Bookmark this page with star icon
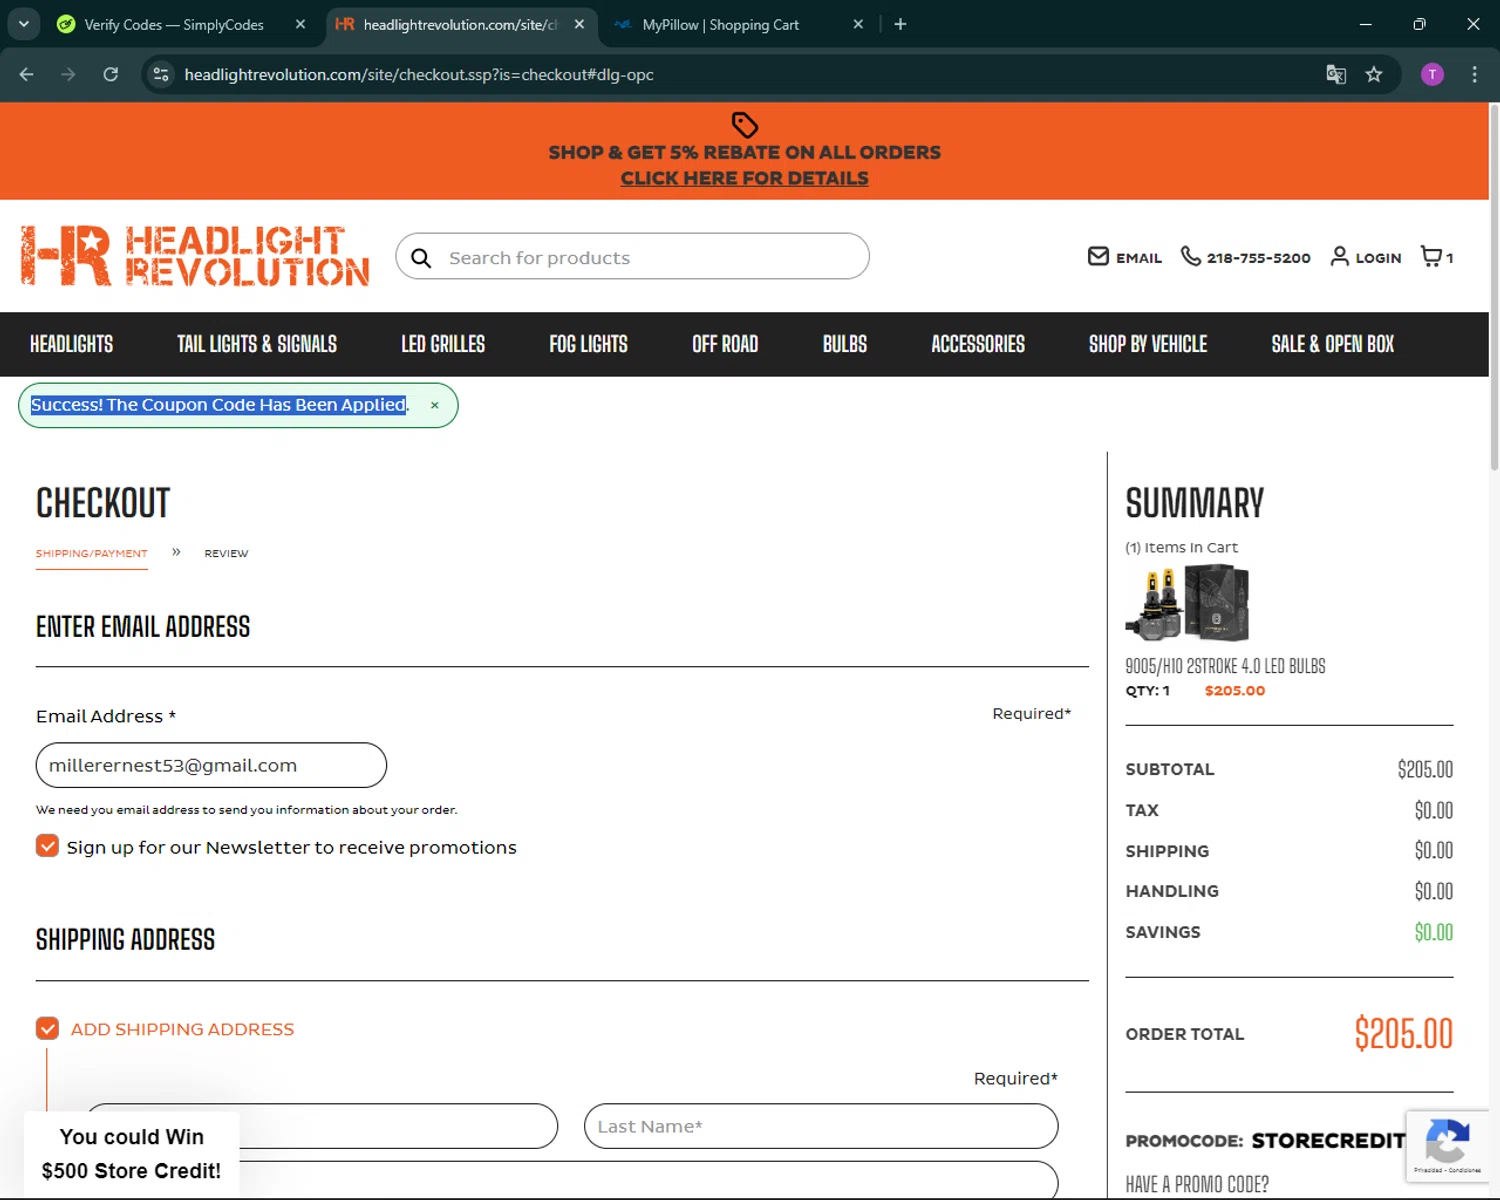Viewport: 1500px width, 1200px height. click(x=1374, y=74)
